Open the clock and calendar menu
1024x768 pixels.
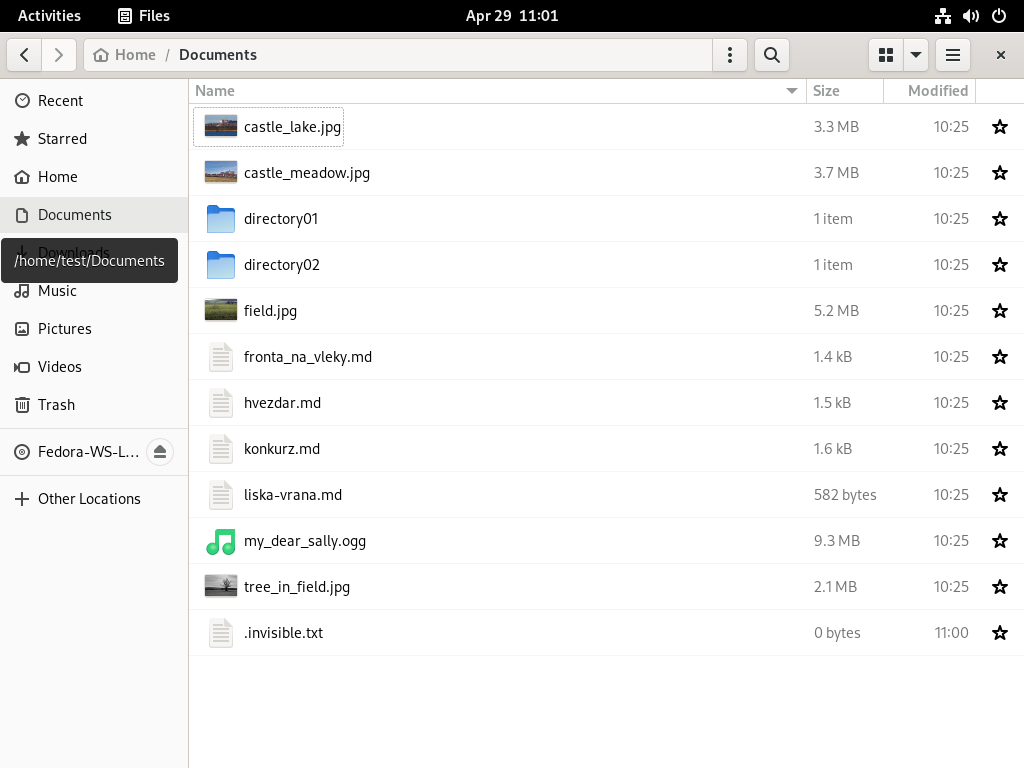(x=512, y=16)
